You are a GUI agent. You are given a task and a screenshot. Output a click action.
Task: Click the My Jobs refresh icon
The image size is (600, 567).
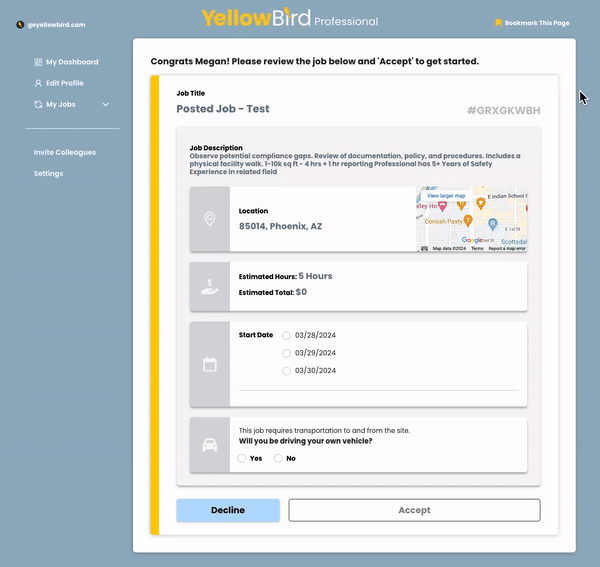(x=38, y=104)
